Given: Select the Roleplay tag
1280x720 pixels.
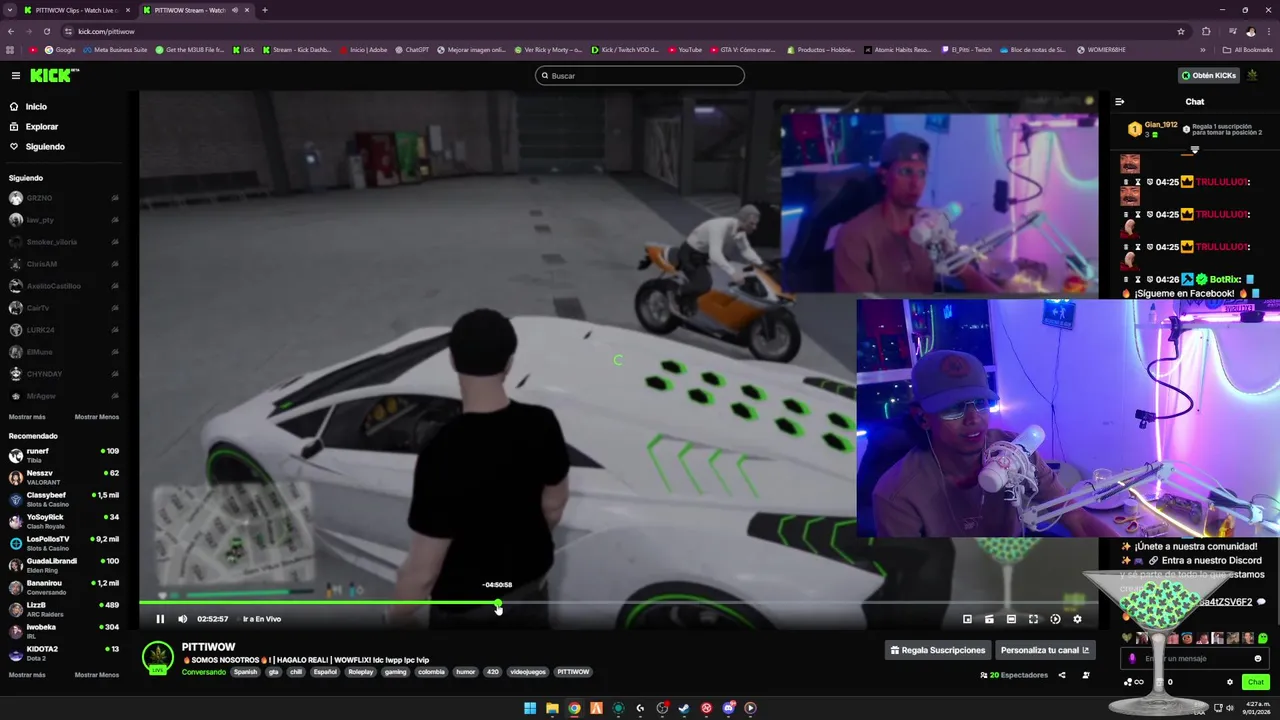Looking at the screenshot, I should click(x=361, y=672).
